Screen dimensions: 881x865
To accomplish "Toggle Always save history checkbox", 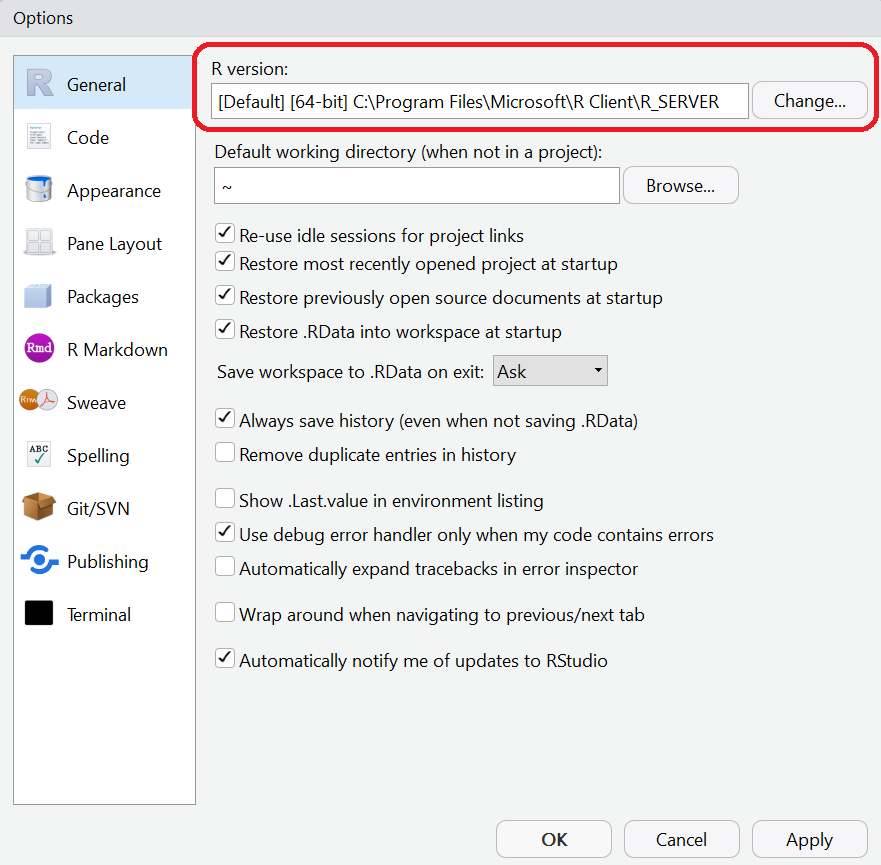I will [x=225, y=418].
